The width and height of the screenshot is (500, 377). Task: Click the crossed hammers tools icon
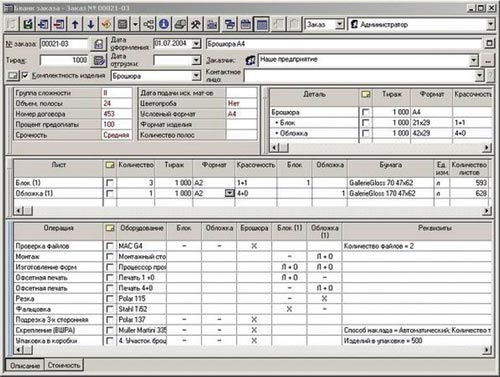(196, 24)
